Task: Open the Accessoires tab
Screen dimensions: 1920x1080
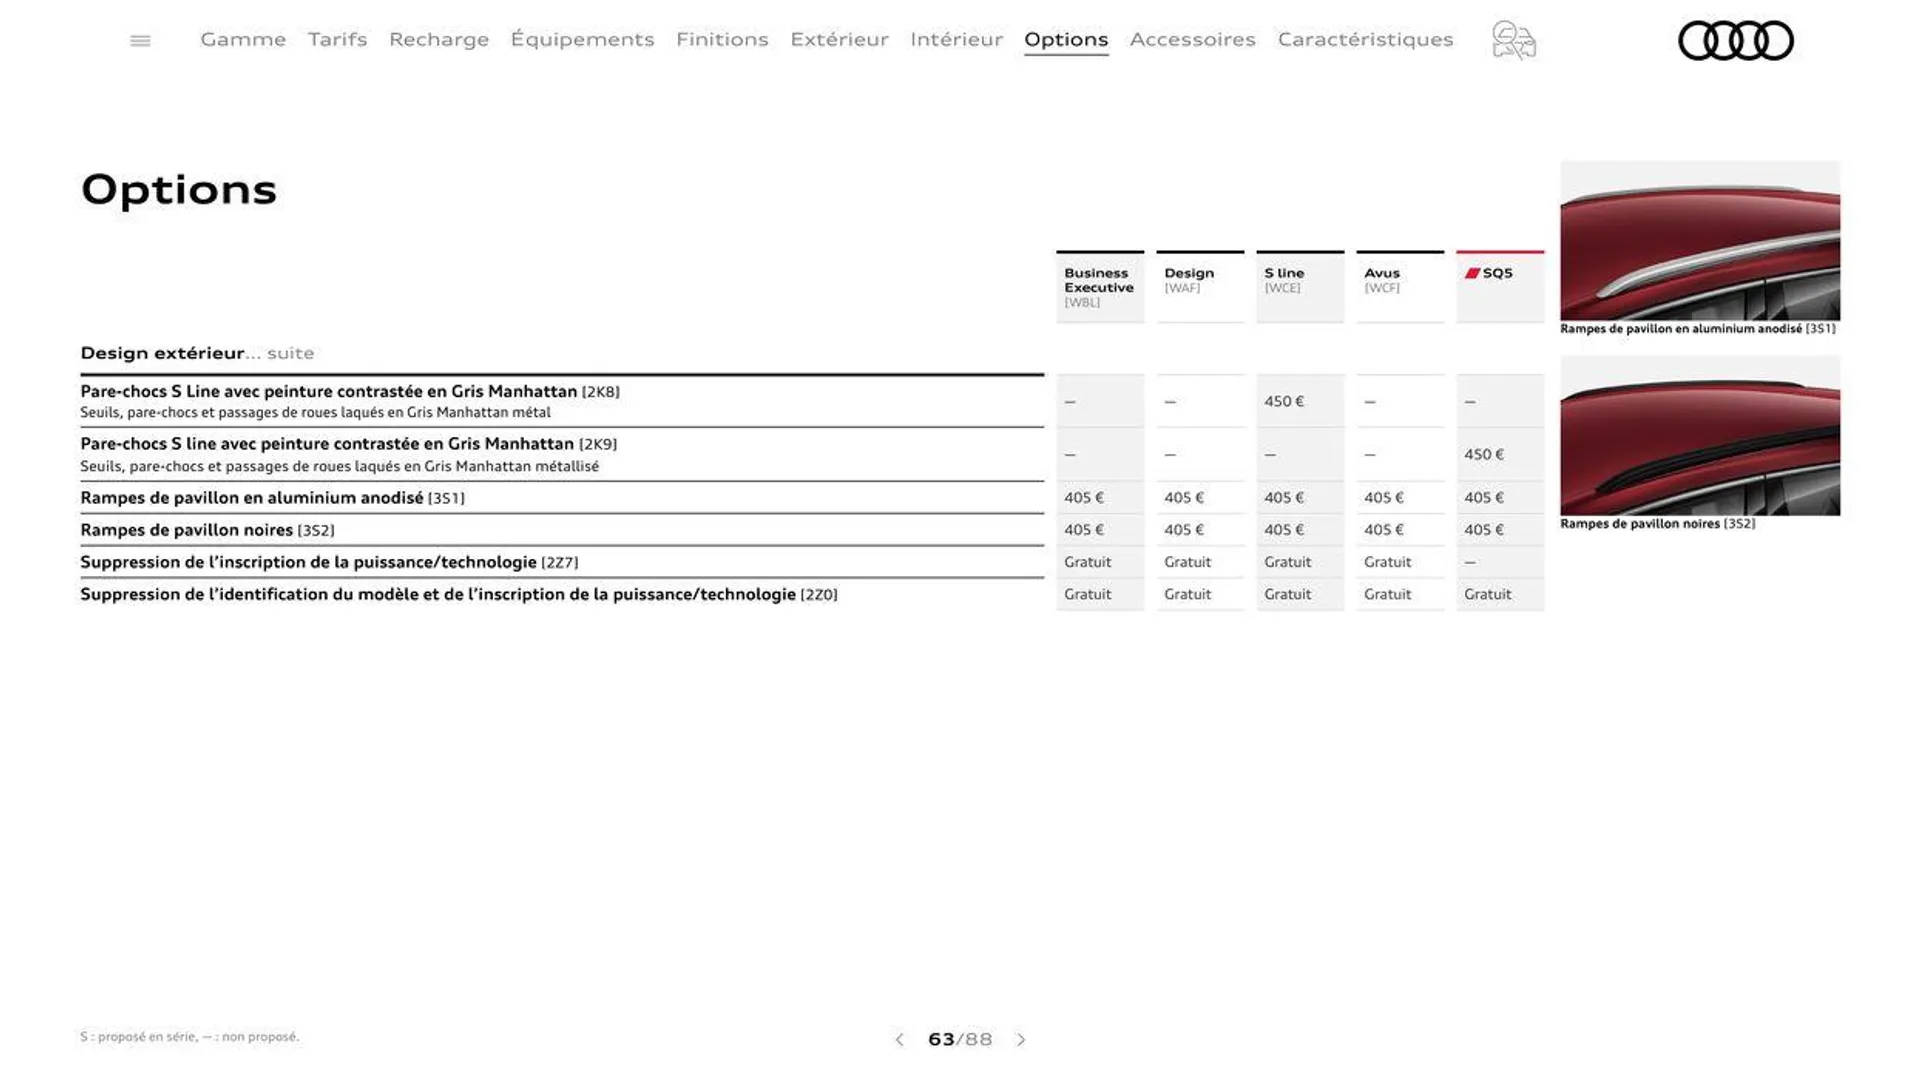Action: (x=1192, y=39)
